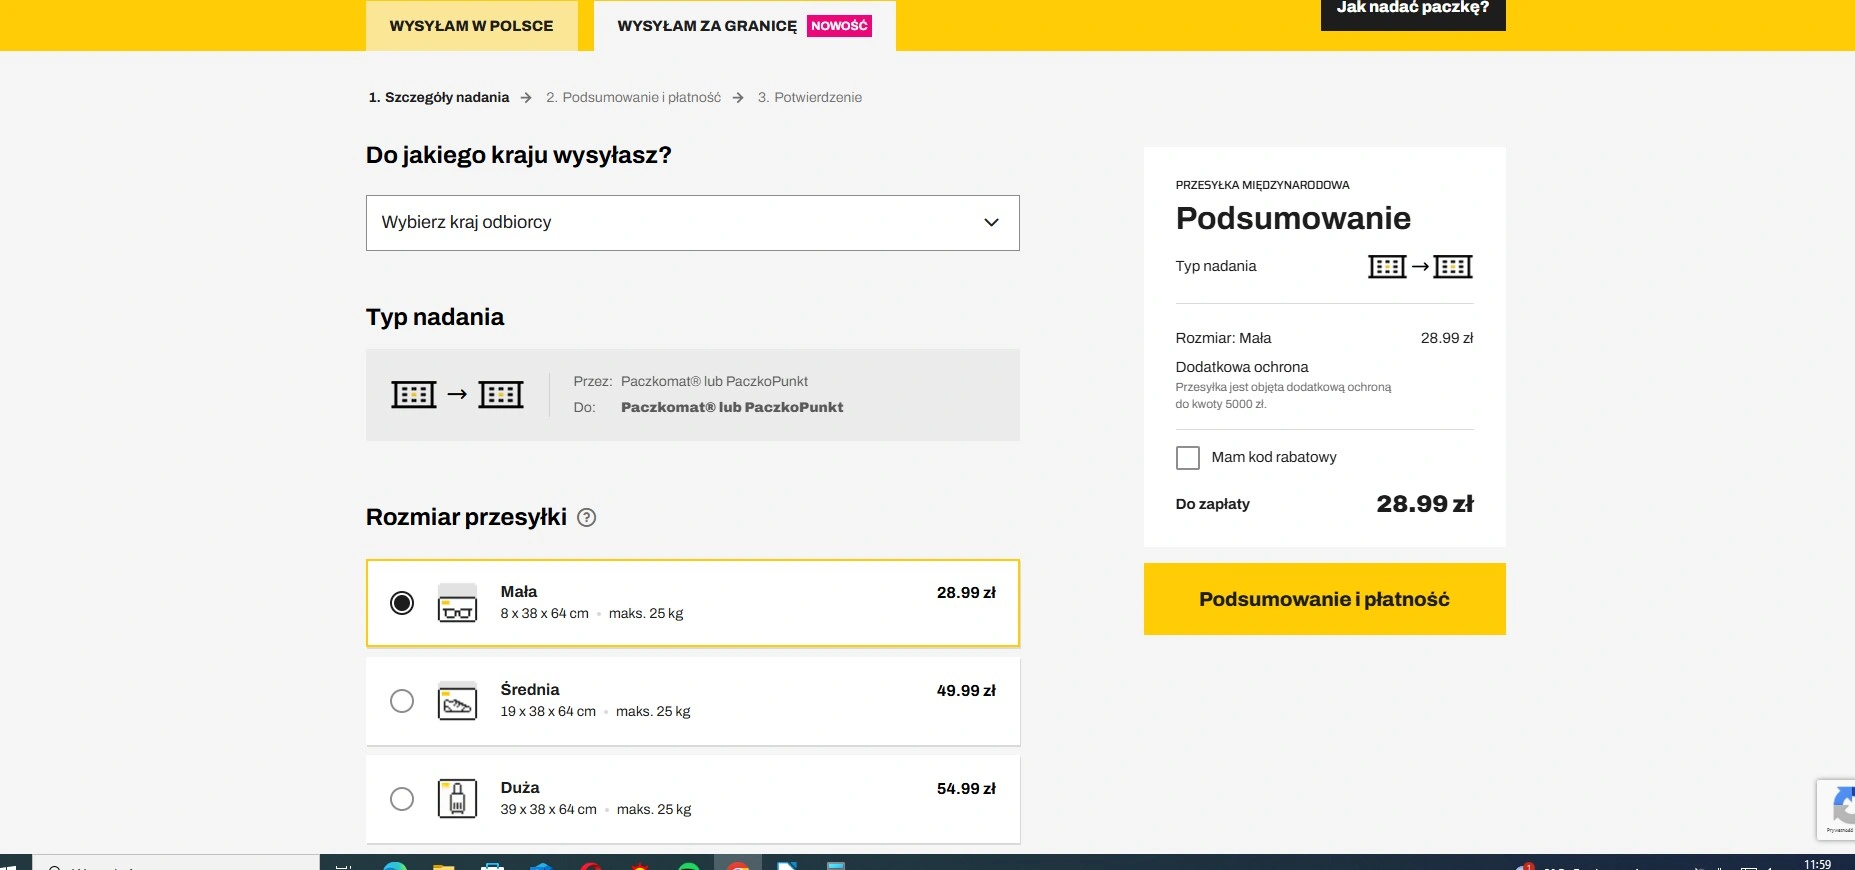Screen dimensions: 1855x870
Task: Tick the Mam kod rabatowy checkbox
Action: [x=1187, y=458]
